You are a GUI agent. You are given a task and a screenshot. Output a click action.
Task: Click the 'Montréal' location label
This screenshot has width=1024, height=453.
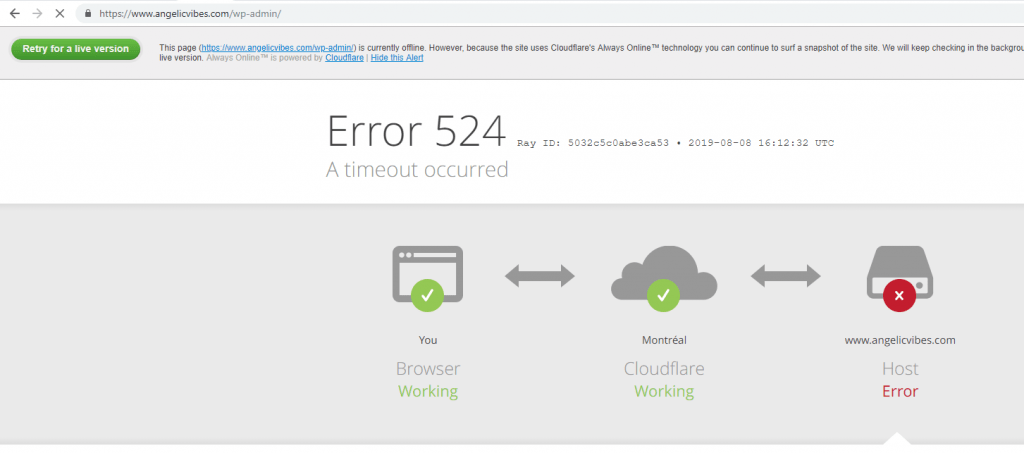coord(664,340)
